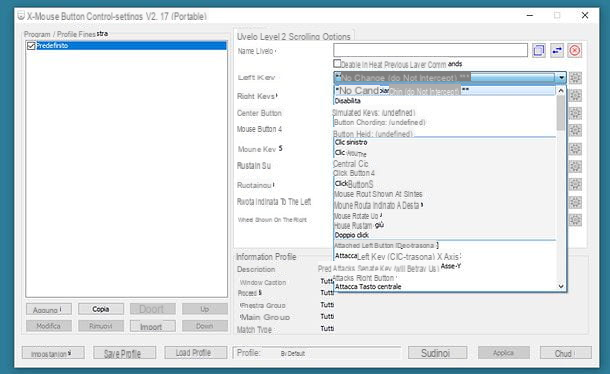This screenshot has height=374, width=610.
Task: Open gear settings for Rustain Su row
Action: click(x=575, y=167)
